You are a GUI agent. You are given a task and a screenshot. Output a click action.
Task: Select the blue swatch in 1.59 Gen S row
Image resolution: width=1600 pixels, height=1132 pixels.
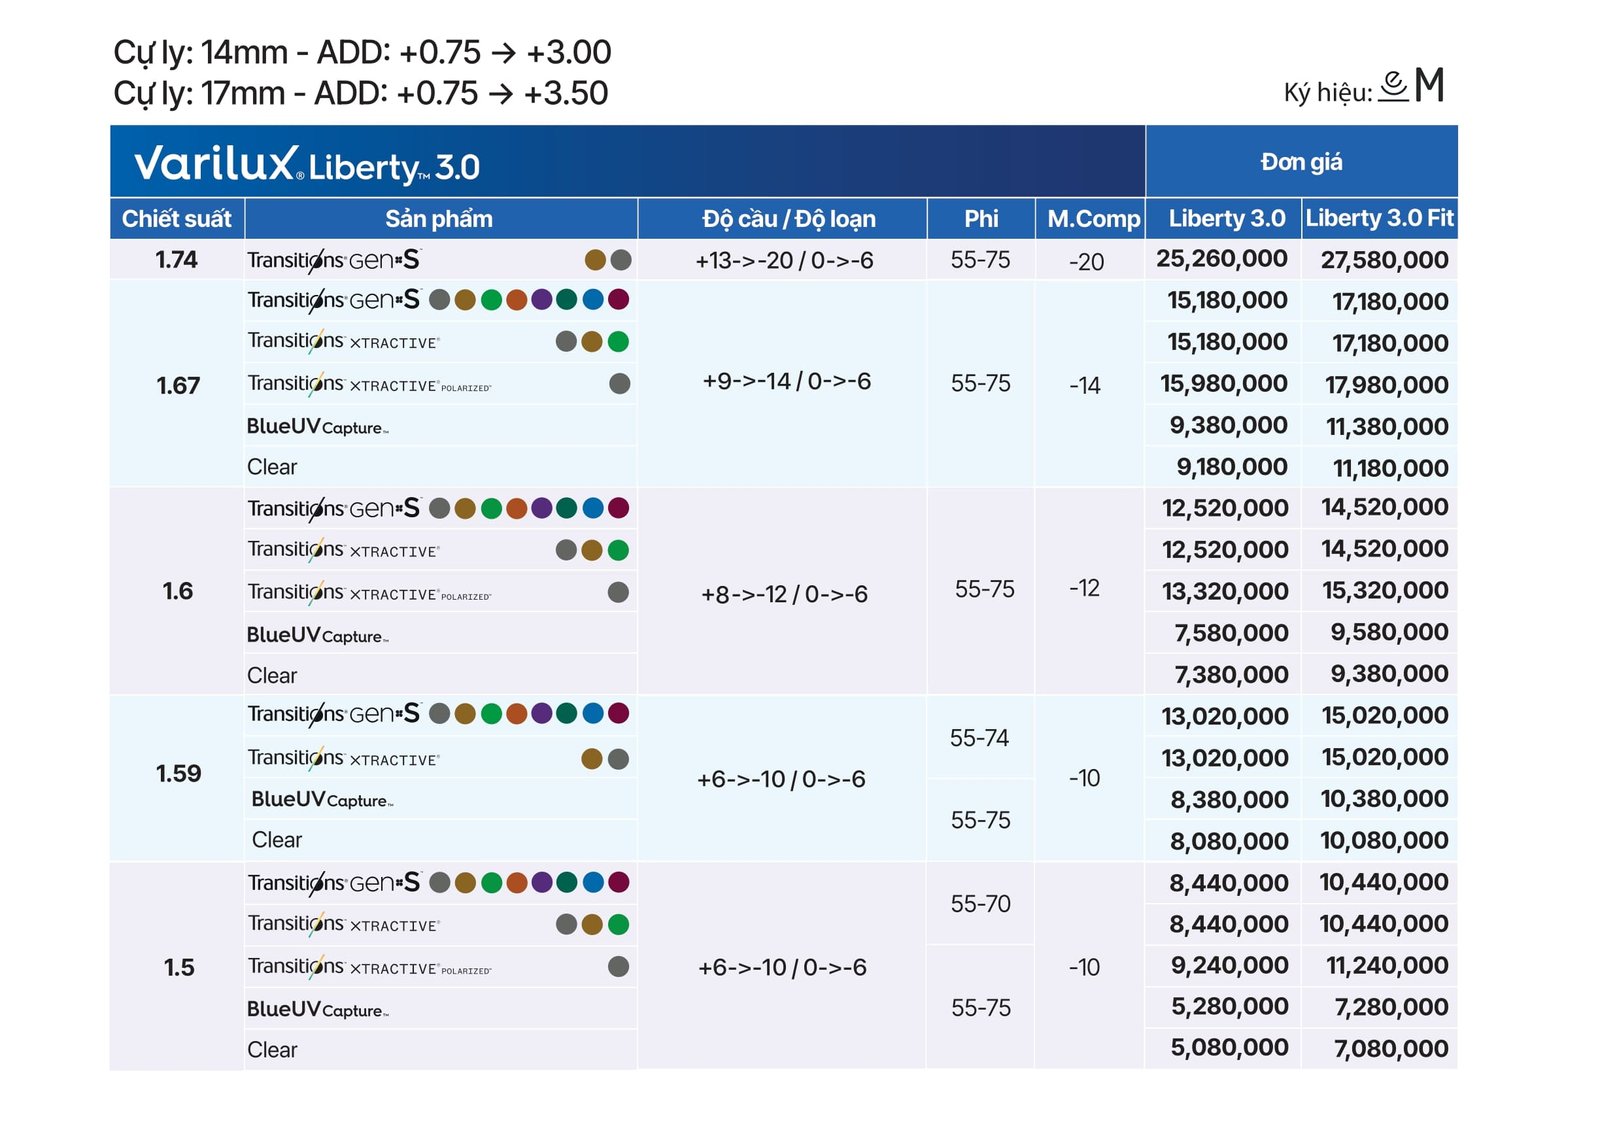click(x=593, y=713)
